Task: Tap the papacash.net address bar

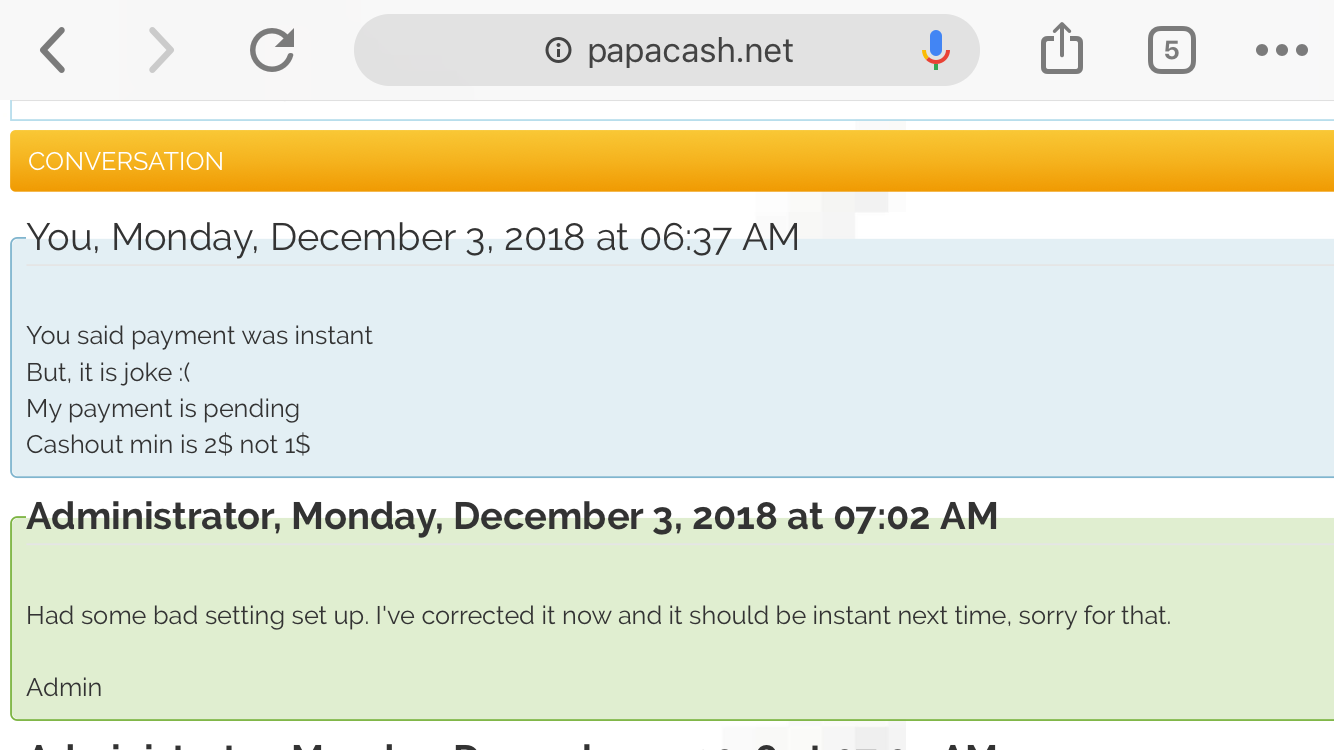Action: 690,50
